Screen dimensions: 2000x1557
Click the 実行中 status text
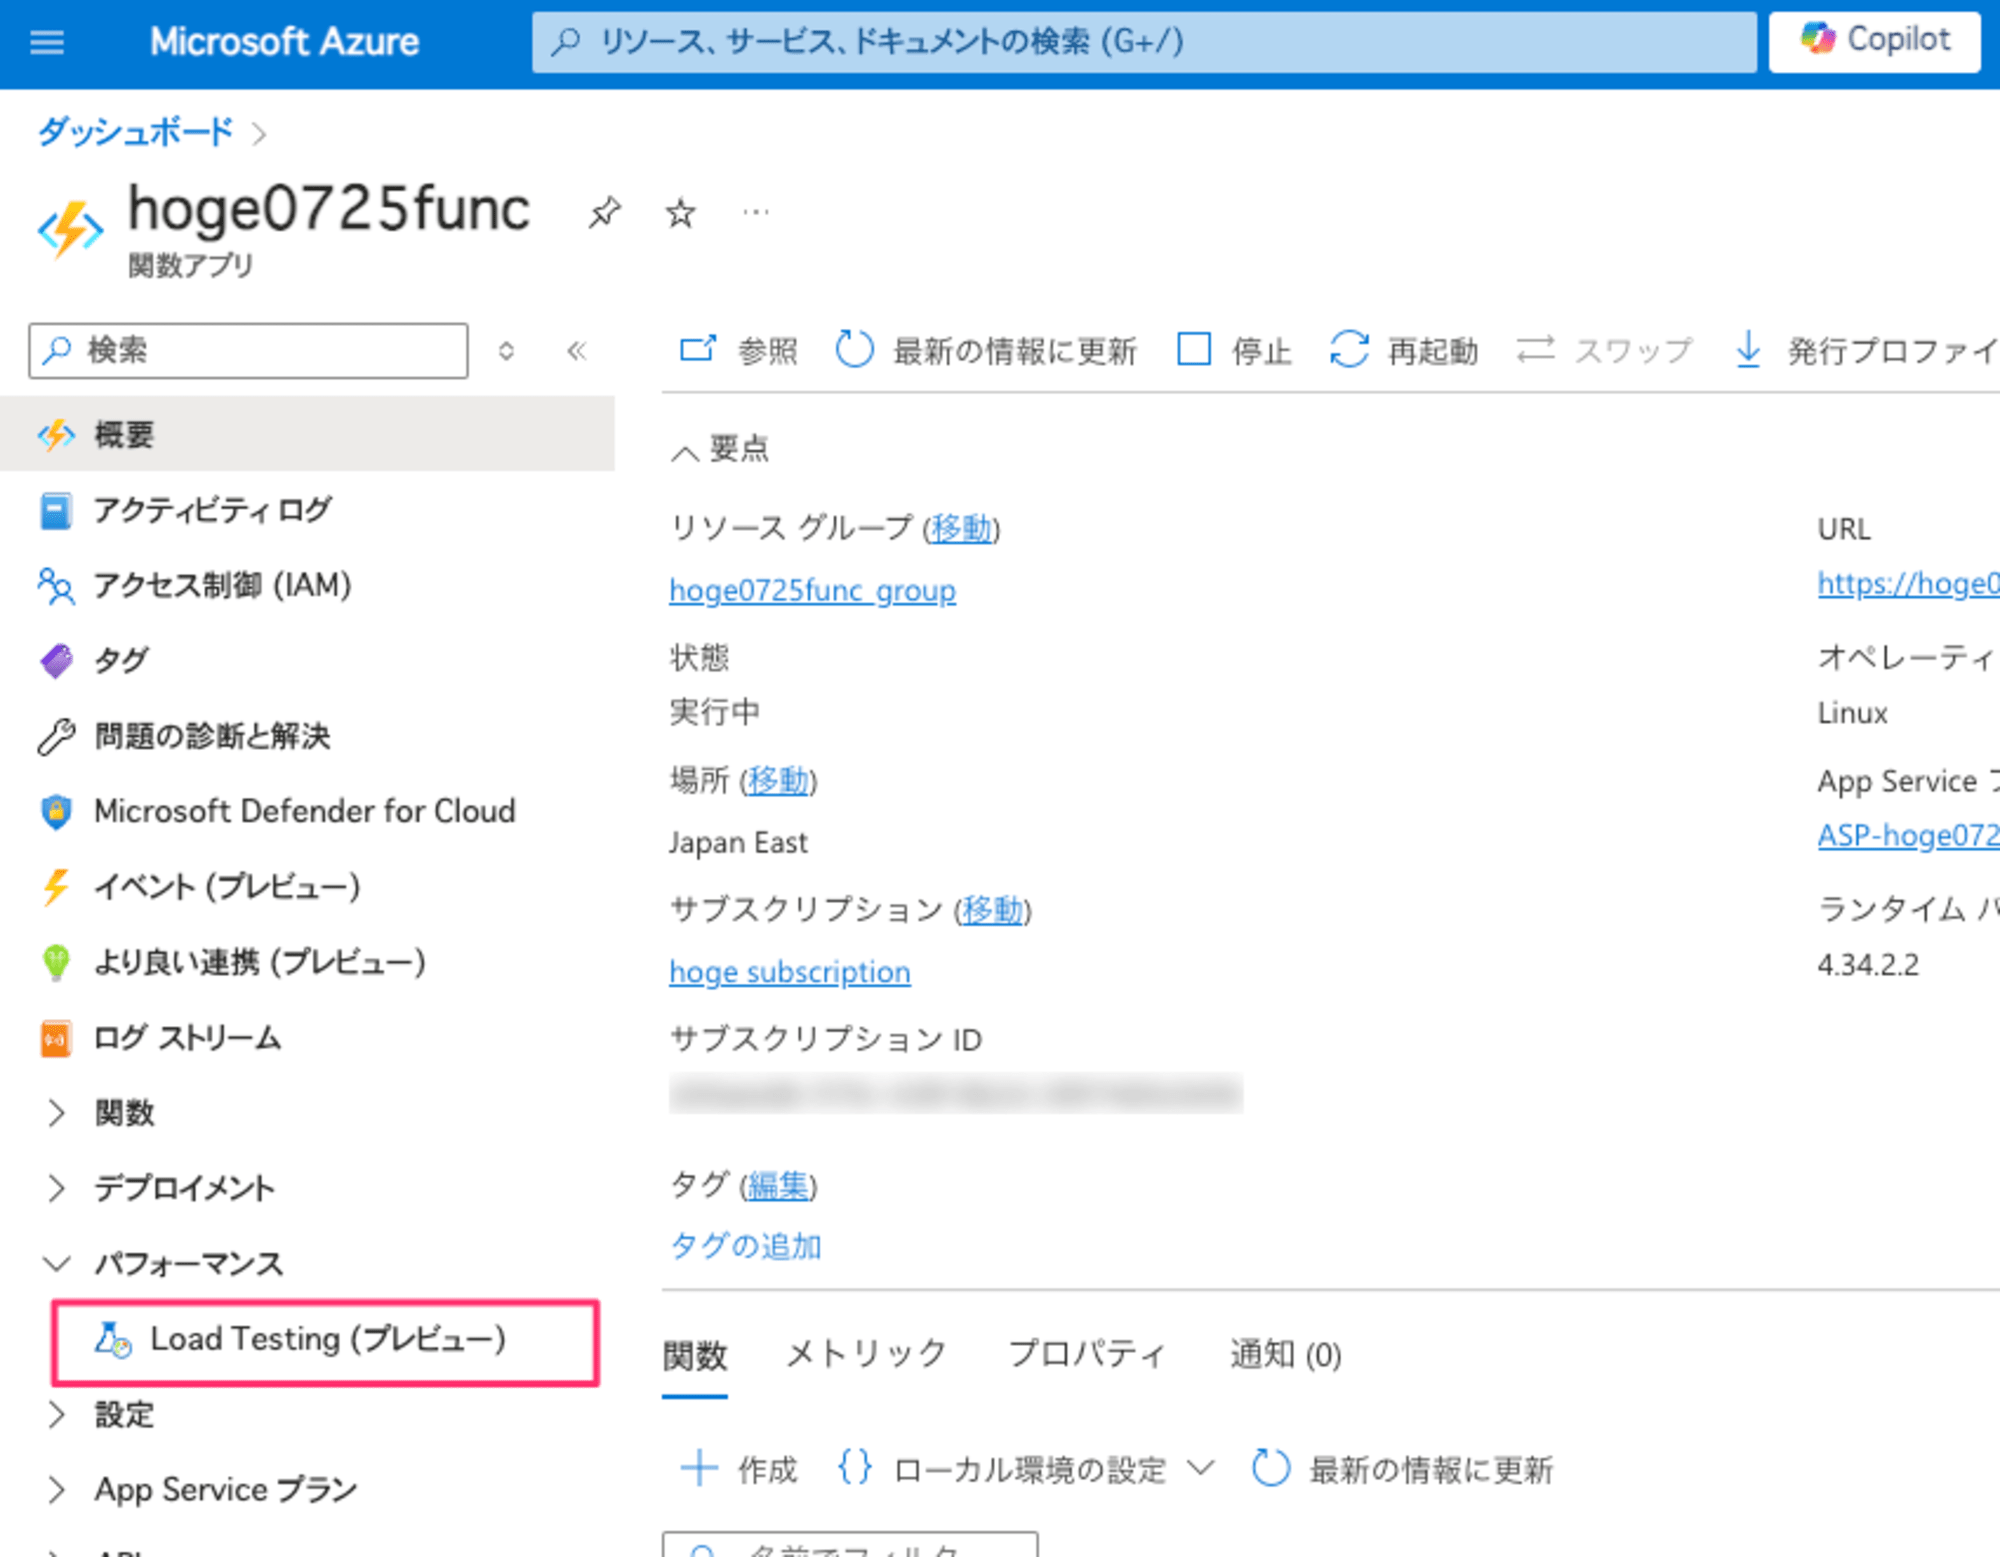714,712
